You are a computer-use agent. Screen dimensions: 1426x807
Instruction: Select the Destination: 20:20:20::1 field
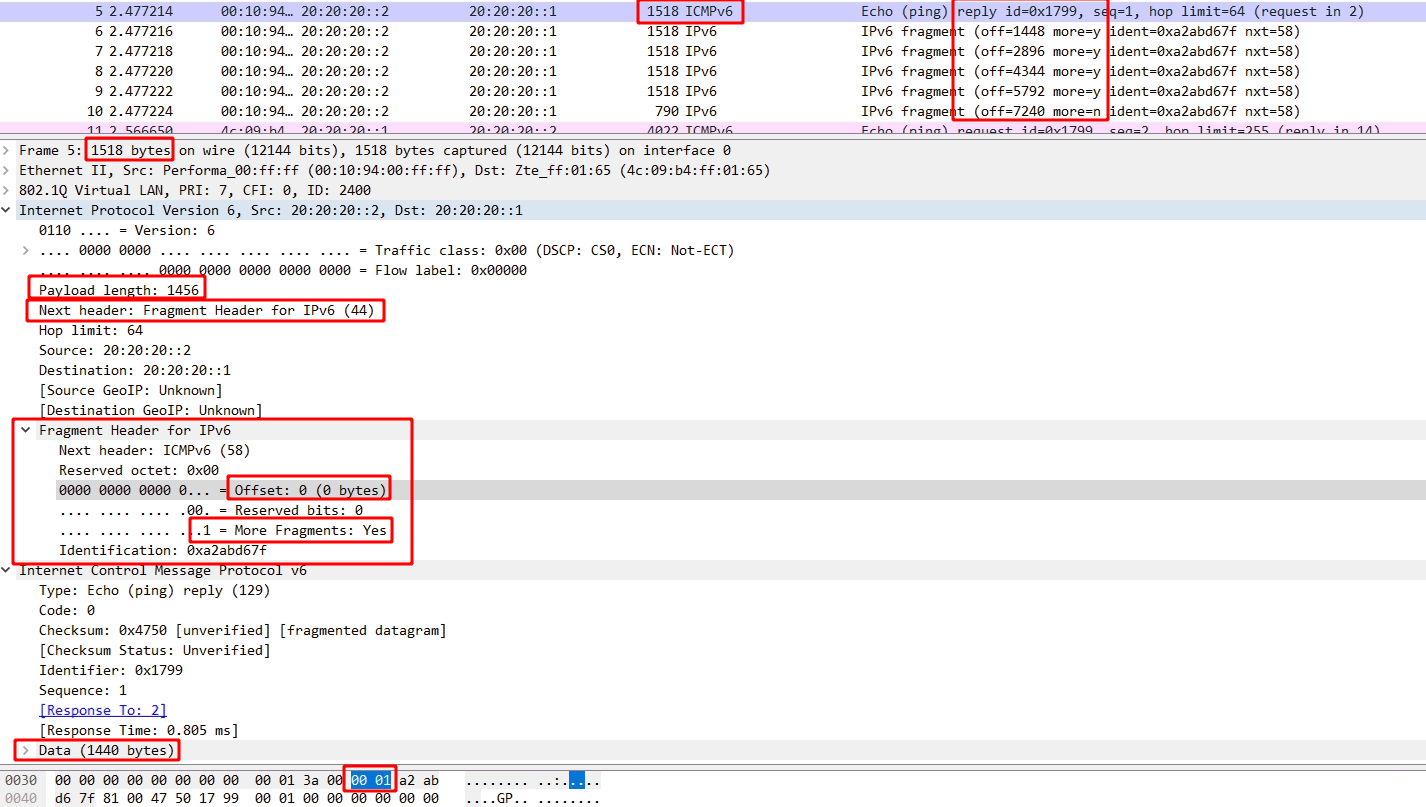[x=135, y=370]
